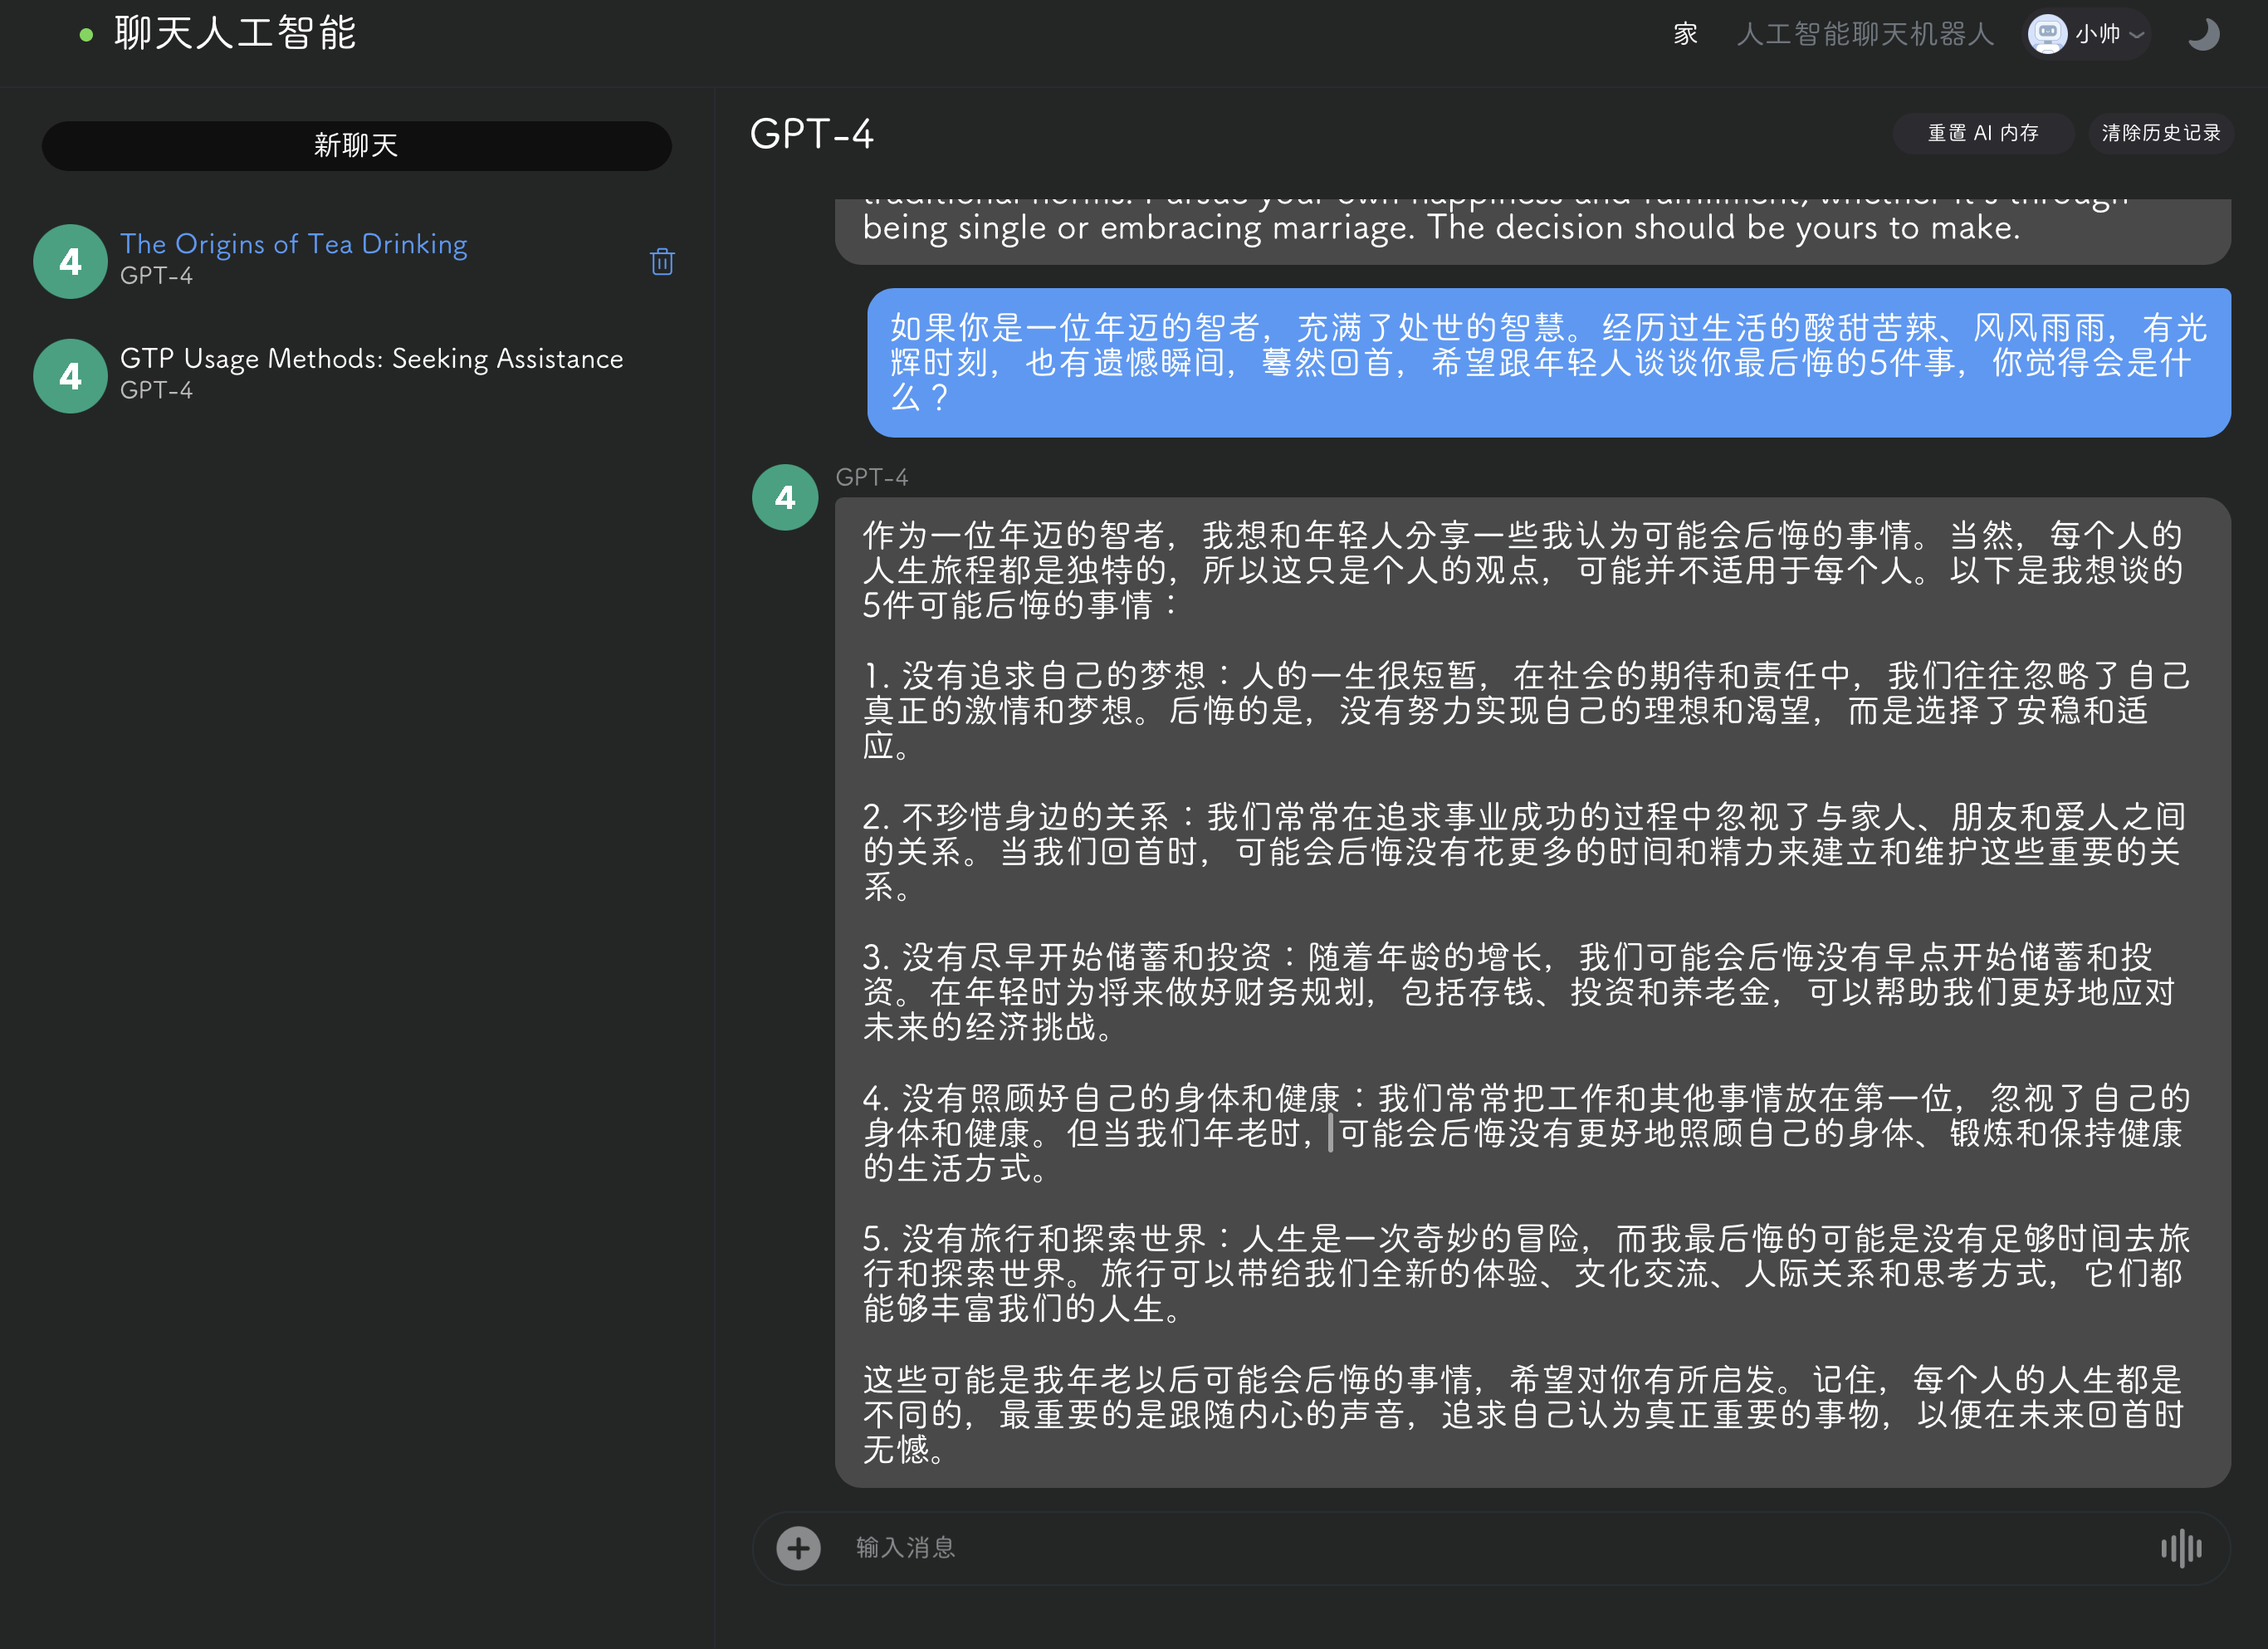
Task: Open 'GTP Usage Methods: Seeking Assistance' conversation
Action: [371, 358]
